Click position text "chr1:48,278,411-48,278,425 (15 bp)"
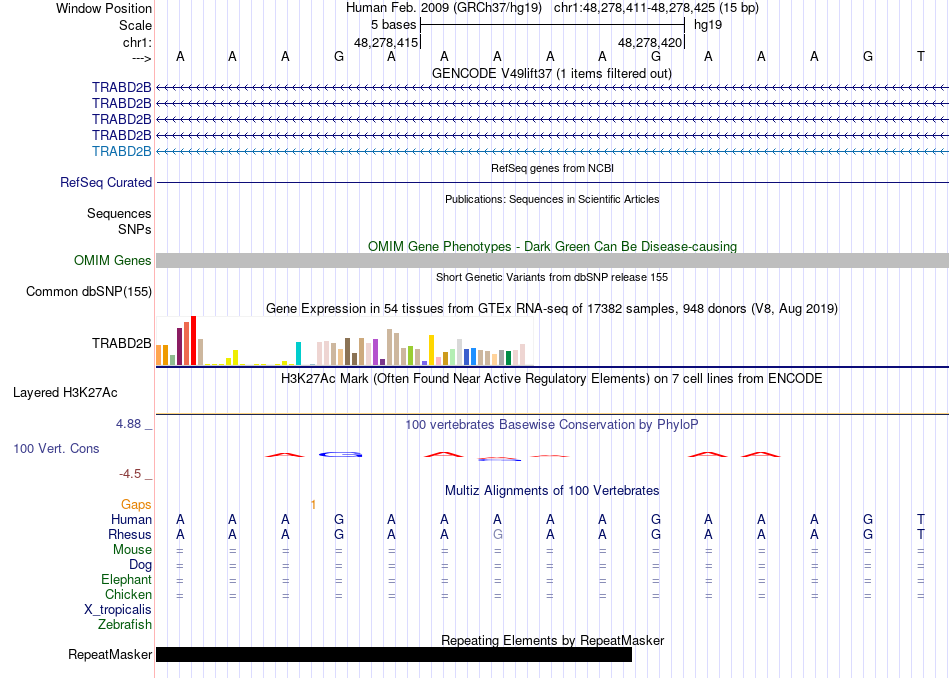Image resolution: width=950 pixels, height=678 pixels. point(656,8)
